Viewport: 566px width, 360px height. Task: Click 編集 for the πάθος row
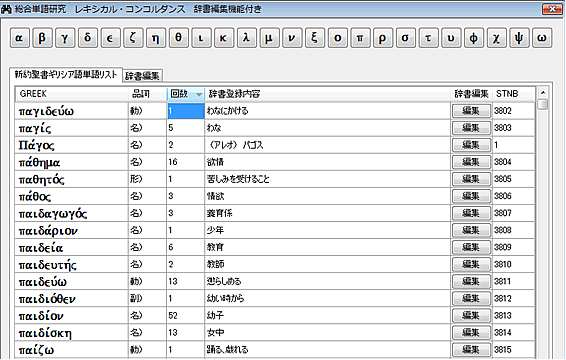pos(471,196)
